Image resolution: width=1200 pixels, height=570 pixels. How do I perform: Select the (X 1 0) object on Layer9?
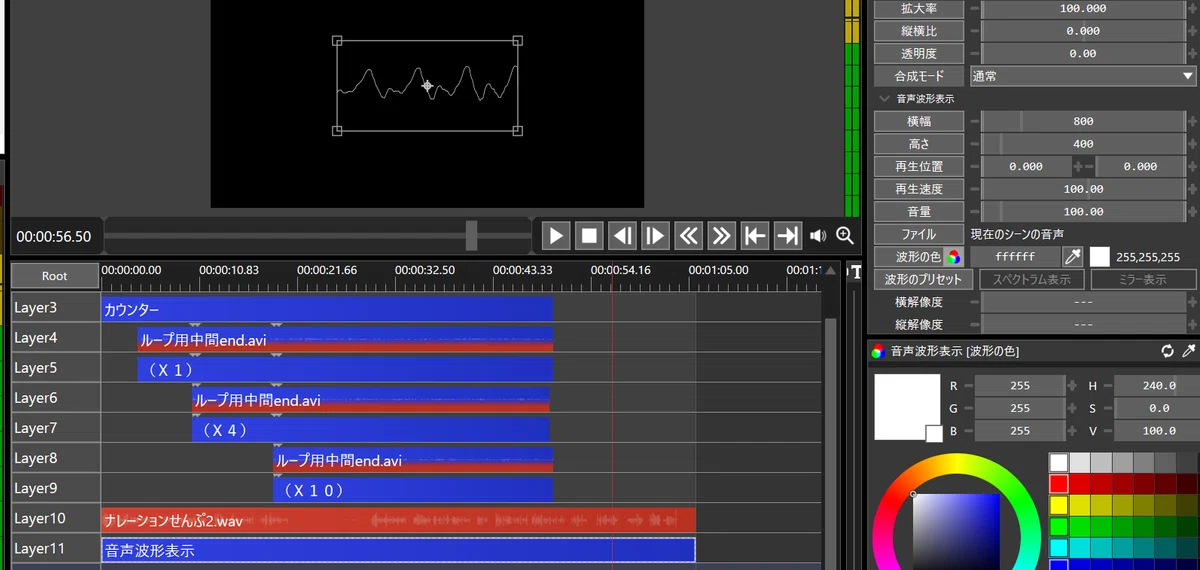[413, 490]
